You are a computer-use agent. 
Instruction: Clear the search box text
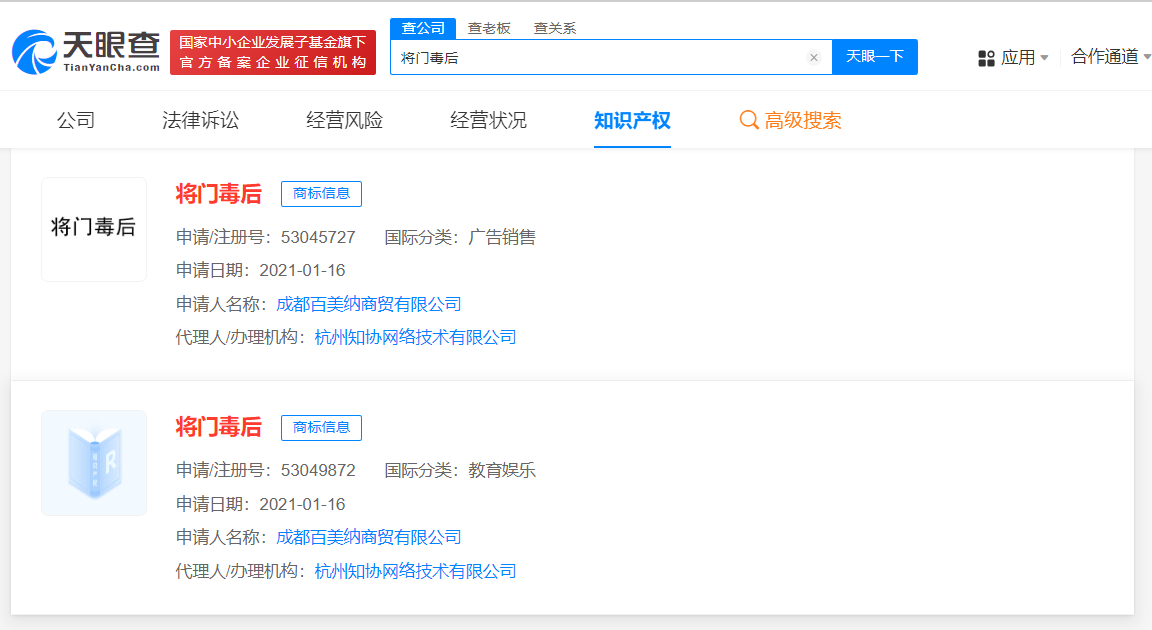[x=814, y=58]
